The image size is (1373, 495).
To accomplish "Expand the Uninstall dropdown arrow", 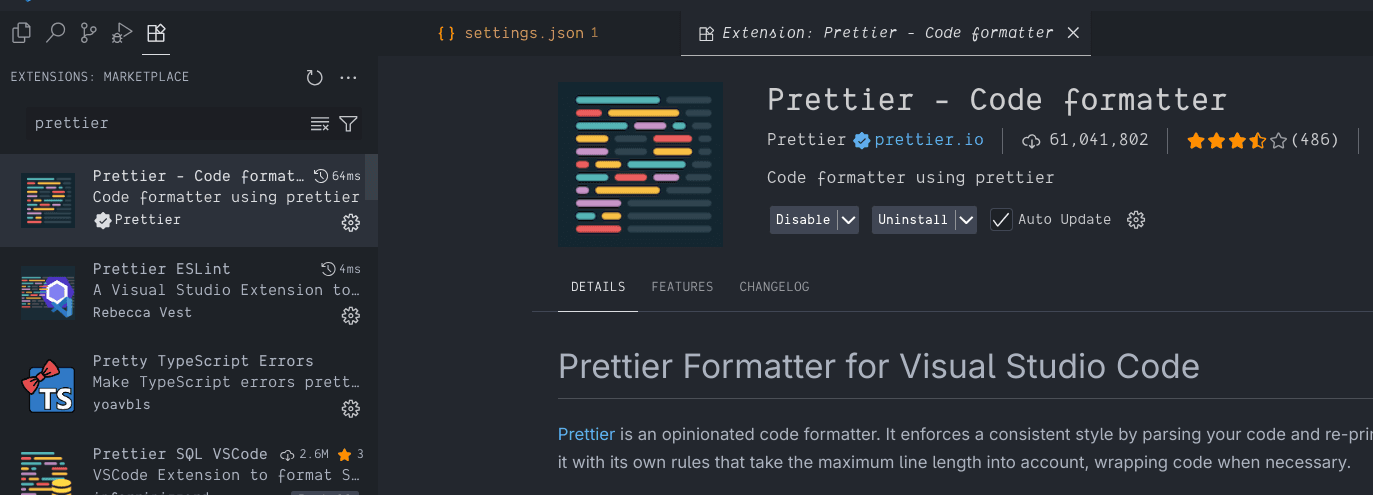I will tap(965, 220).
